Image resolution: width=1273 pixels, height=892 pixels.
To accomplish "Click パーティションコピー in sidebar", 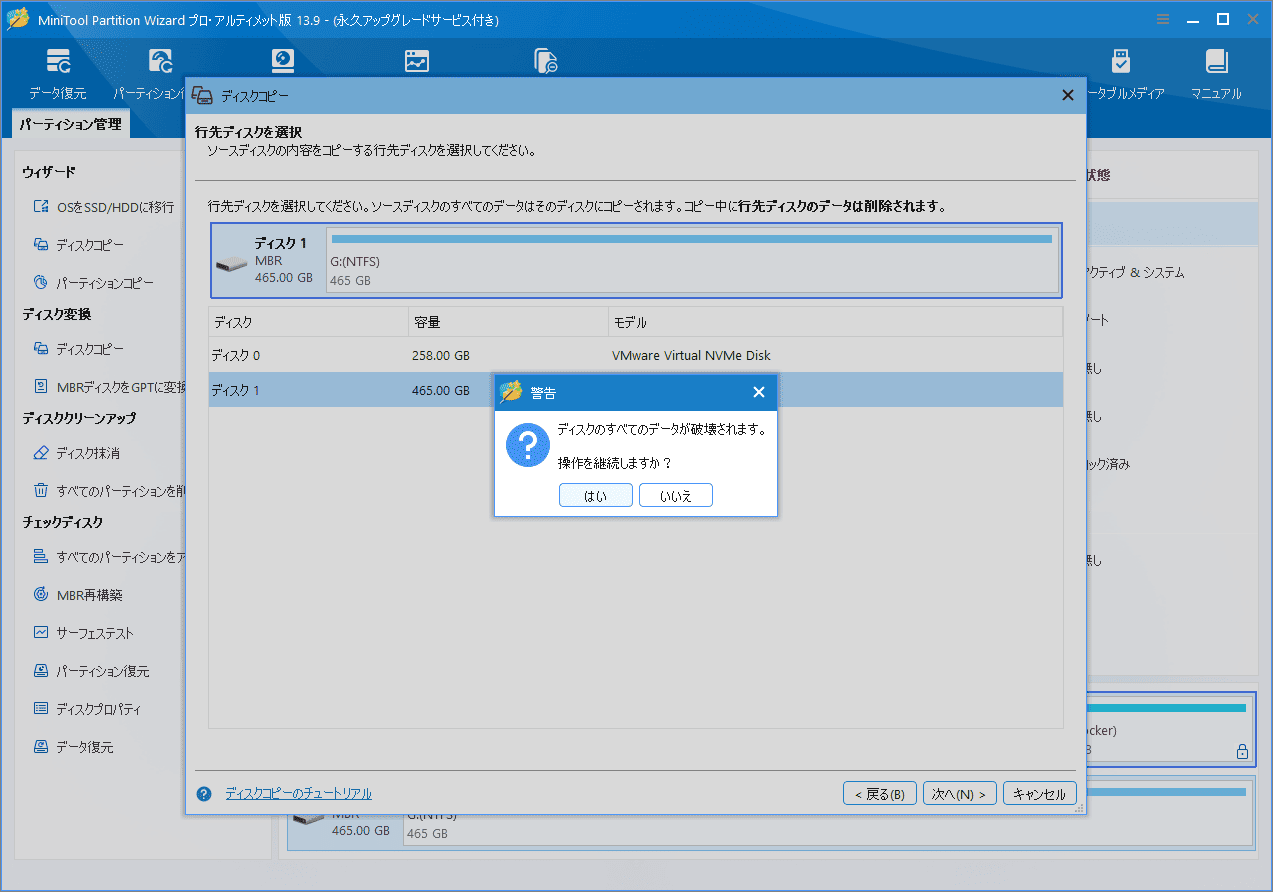I will 105,283.
